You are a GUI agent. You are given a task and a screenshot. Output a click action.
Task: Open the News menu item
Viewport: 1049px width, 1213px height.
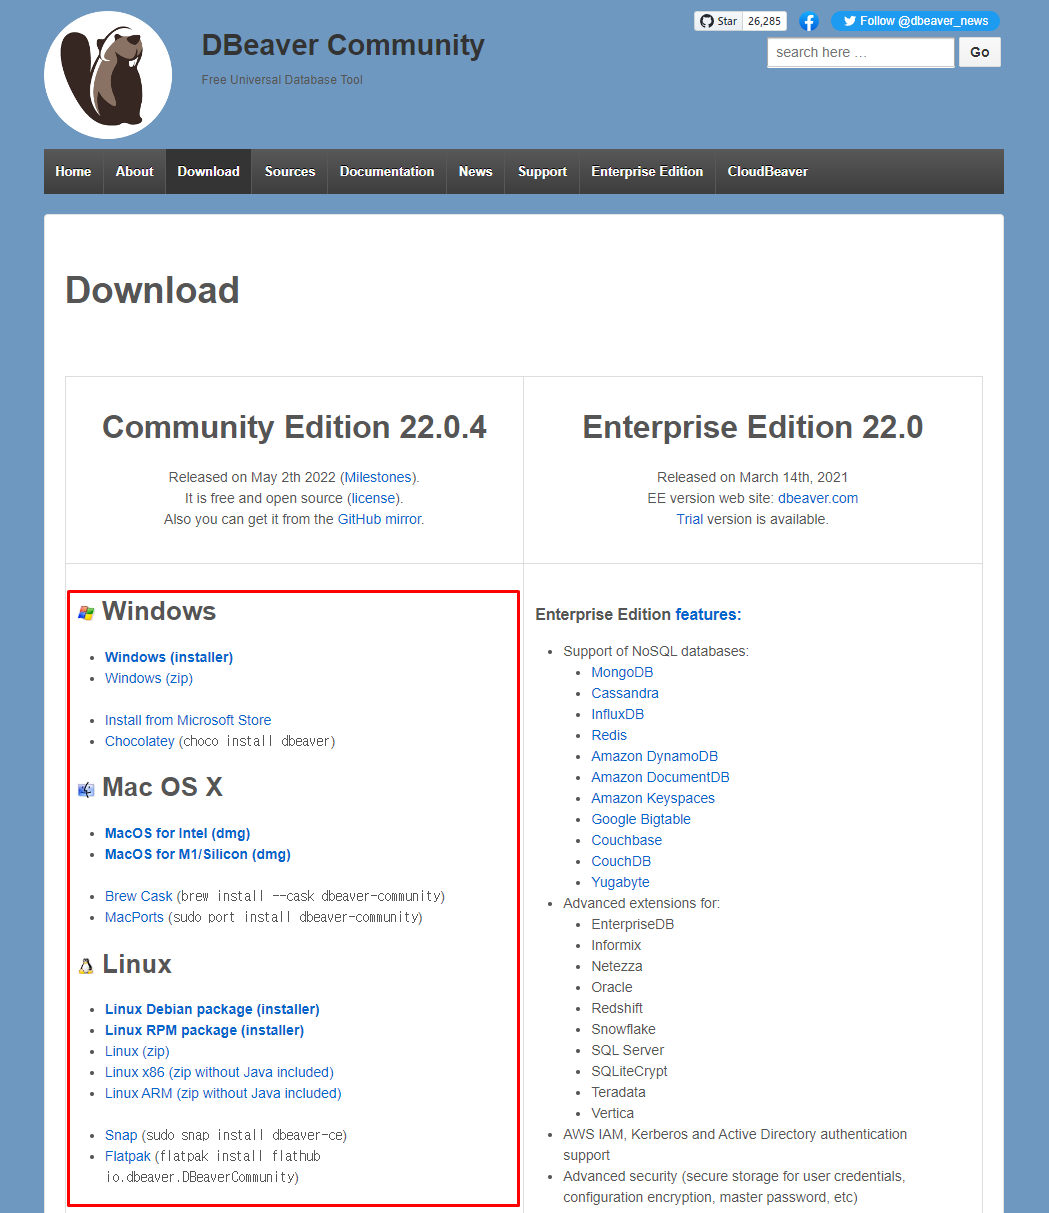476,171
